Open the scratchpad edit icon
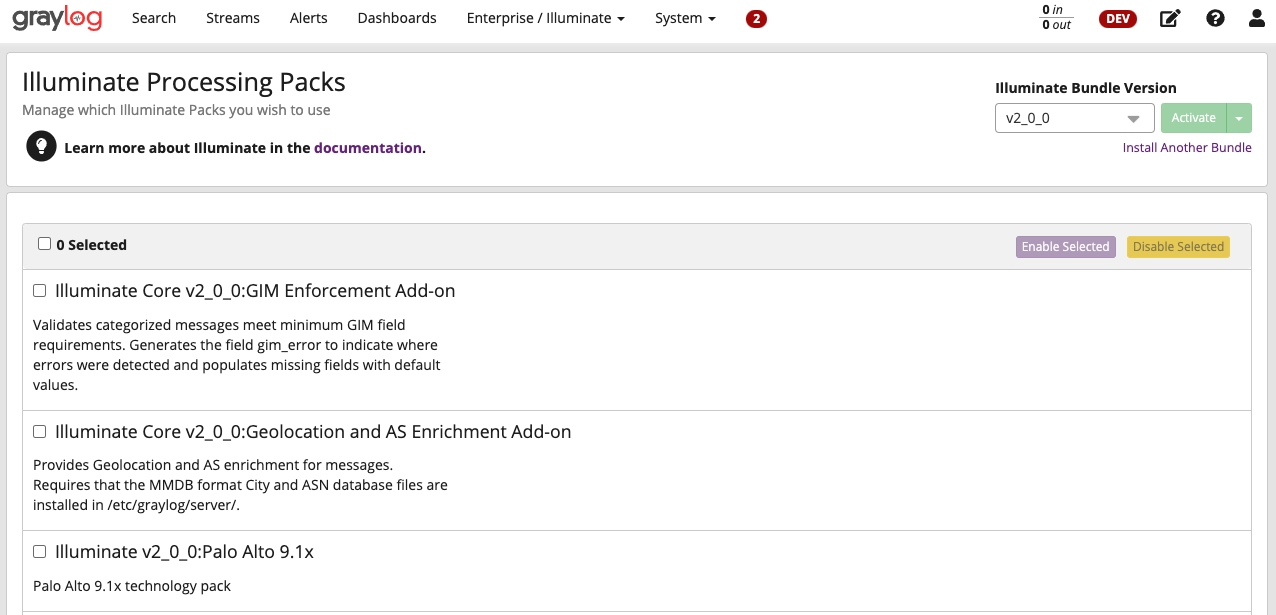Image resolution: width=1276 pixels, height=615 pixels. coord(1169,18)
